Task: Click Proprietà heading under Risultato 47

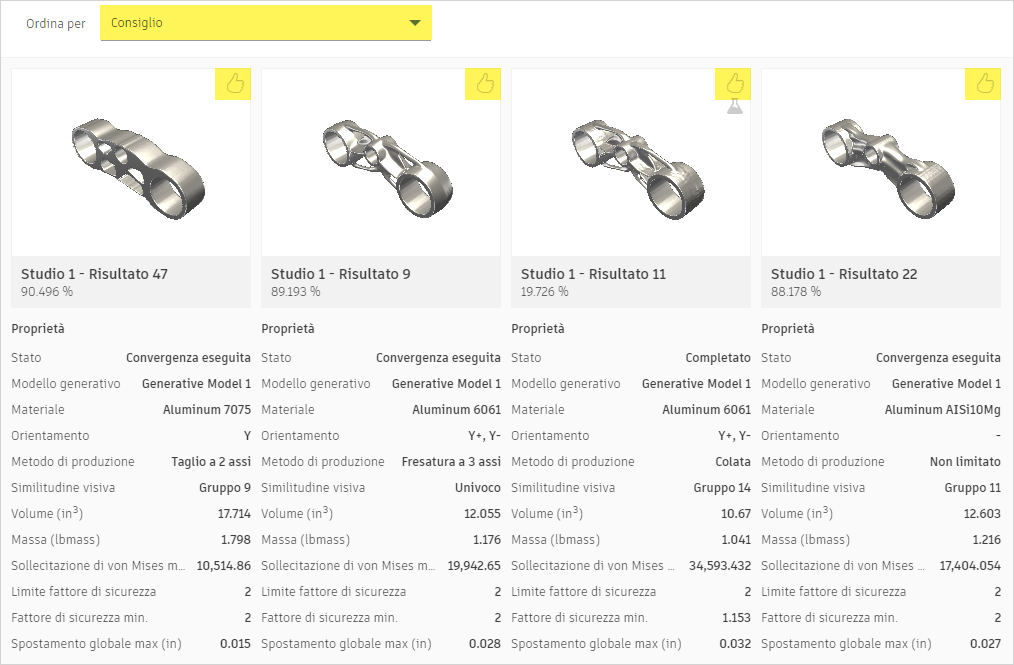Action: click(x=38, y=329)
